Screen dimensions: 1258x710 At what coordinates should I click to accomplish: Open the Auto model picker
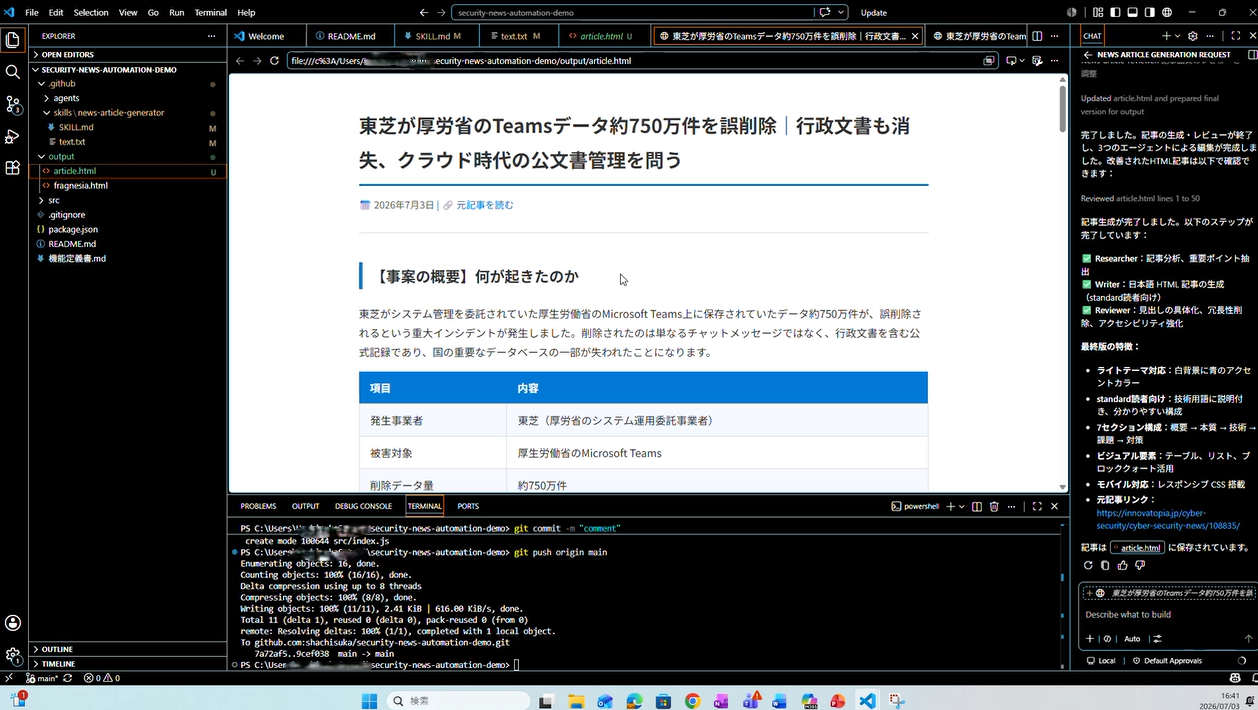[1132, 639]
